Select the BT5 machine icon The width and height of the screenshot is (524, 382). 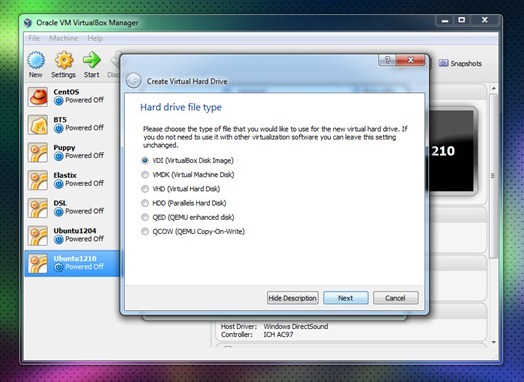click(37, 125)
